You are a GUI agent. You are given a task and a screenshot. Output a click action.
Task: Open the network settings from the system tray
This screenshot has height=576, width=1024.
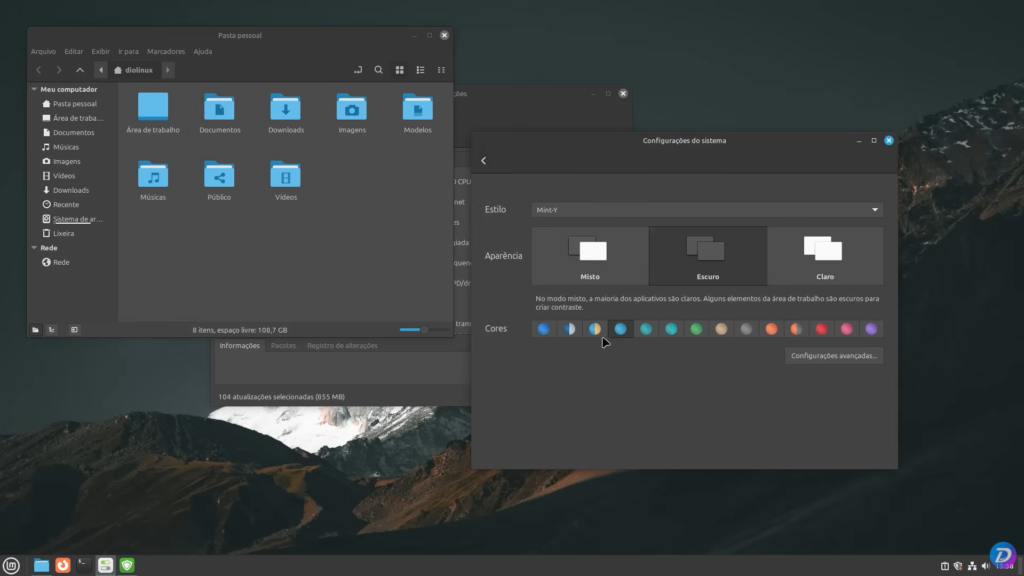tap(972, 566)
